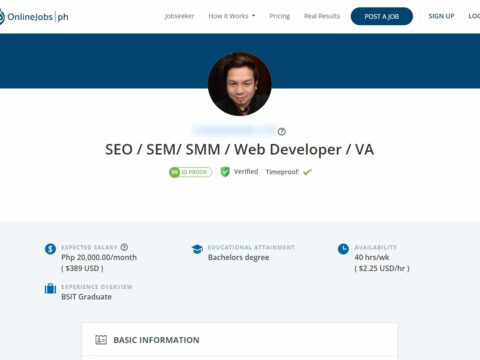Image resolution: width=480 pixels, height=360 pixels.
Task: Click the Post a Job button
Action: 382,16
